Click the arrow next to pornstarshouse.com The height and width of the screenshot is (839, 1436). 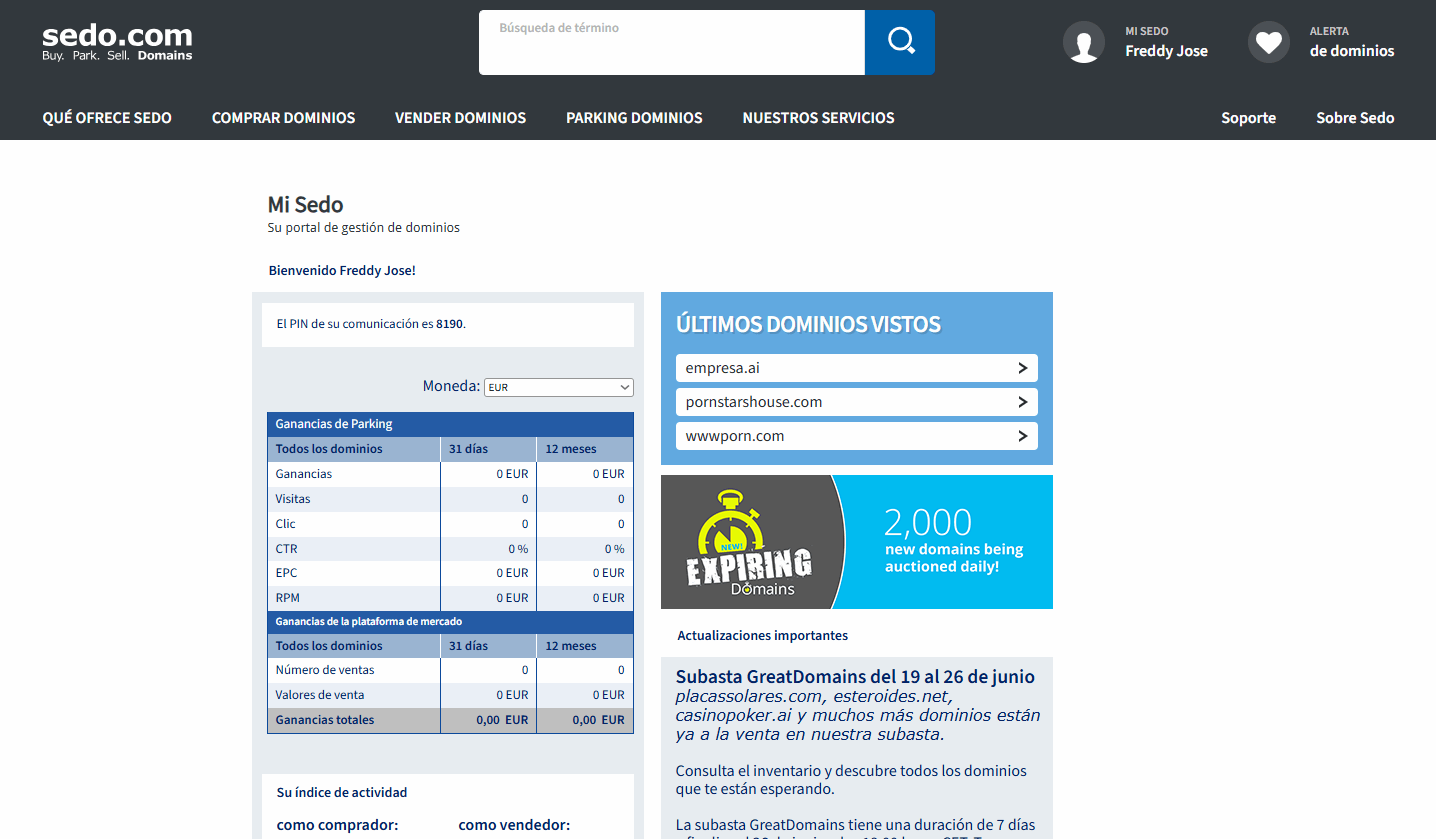(1023, 402)
